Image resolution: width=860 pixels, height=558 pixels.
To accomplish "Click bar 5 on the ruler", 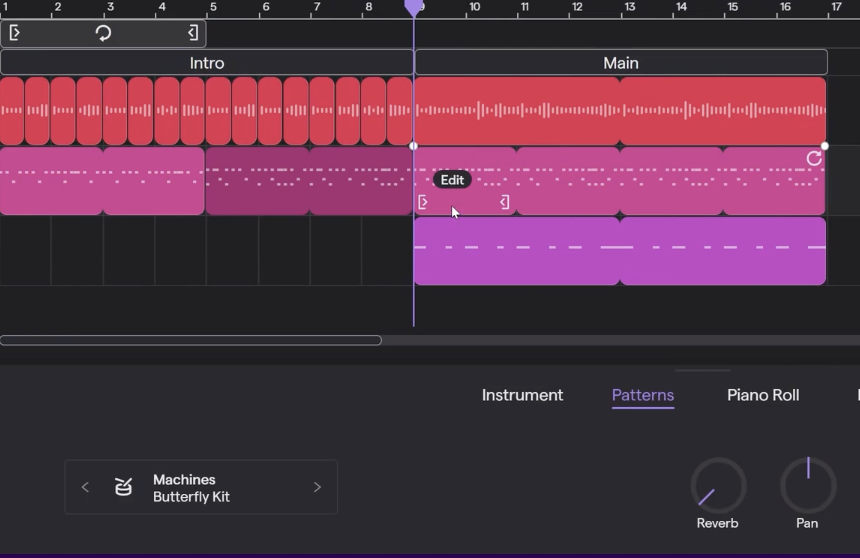I will click(213, 7).
